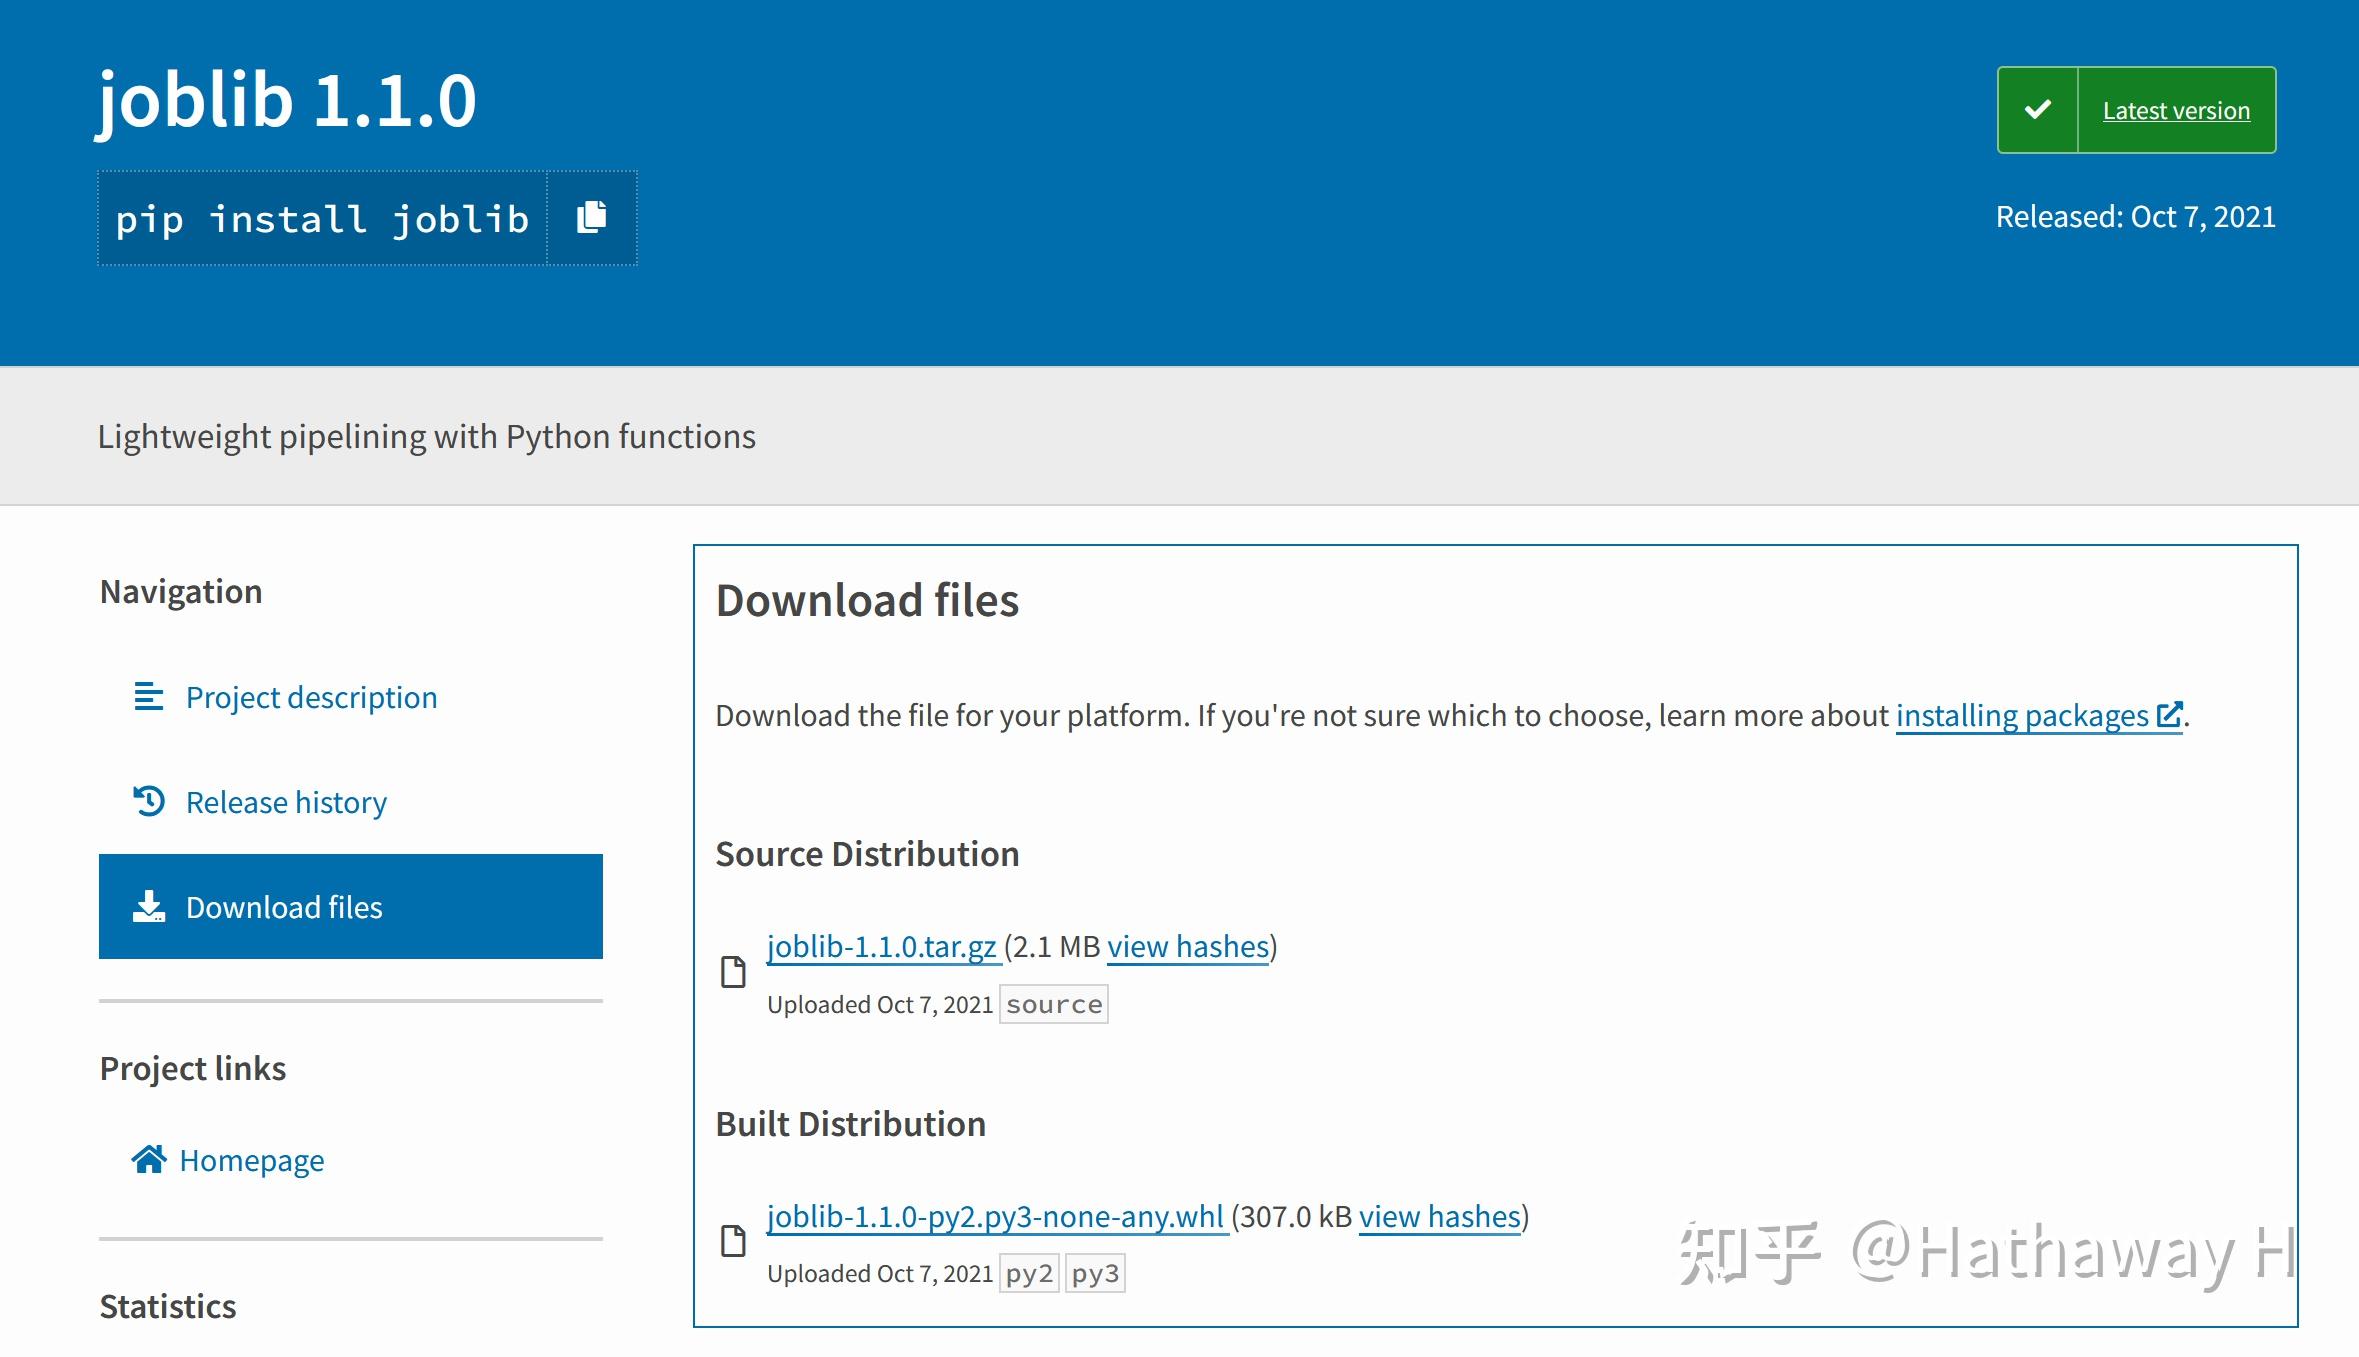Copy the pip install joblib command

[x=591, y=218]
